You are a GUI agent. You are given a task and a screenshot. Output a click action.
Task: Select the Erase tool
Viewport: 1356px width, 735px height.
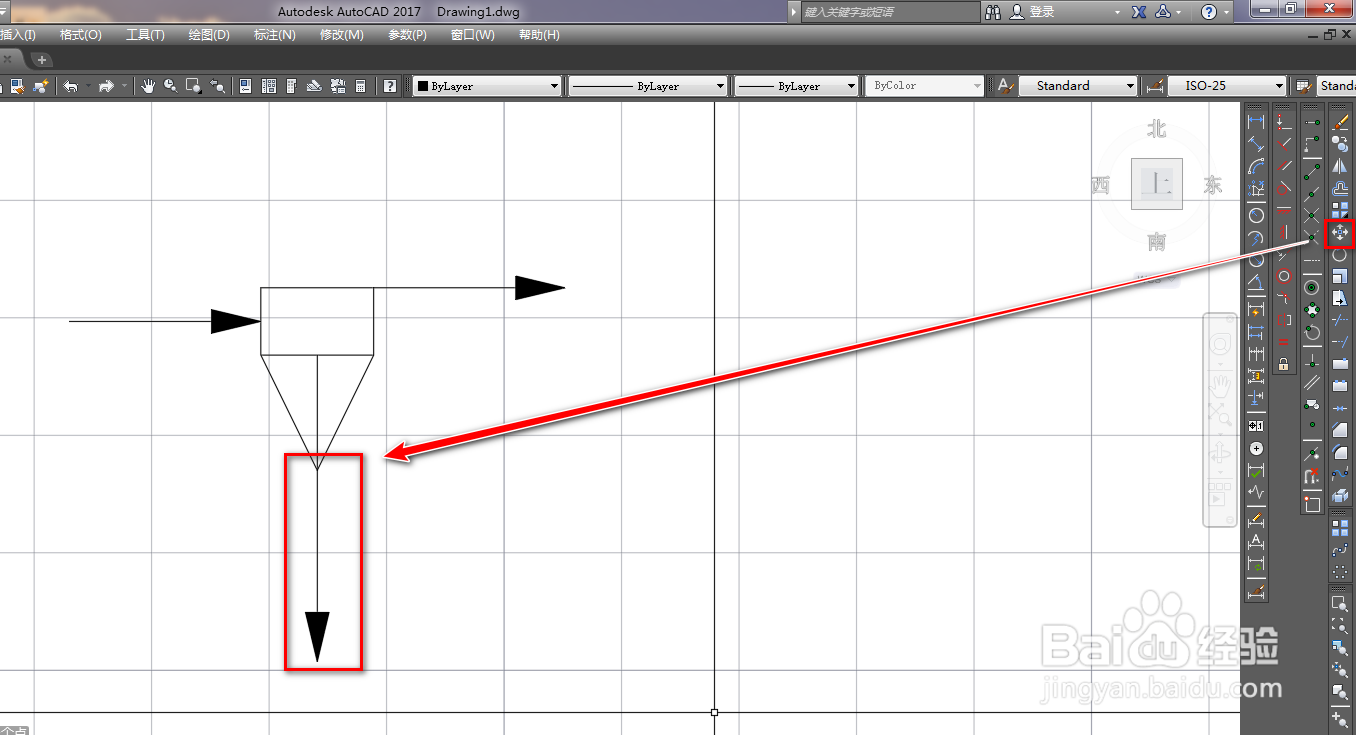1340,122
